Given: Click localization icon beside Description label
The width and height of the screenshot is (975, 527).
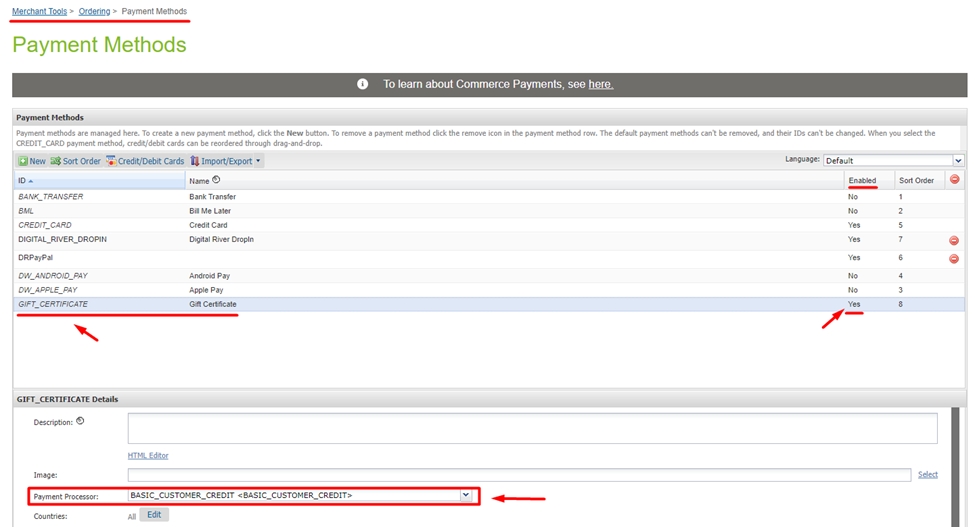Looking at the screenshot, I should (x=80, y=421).
